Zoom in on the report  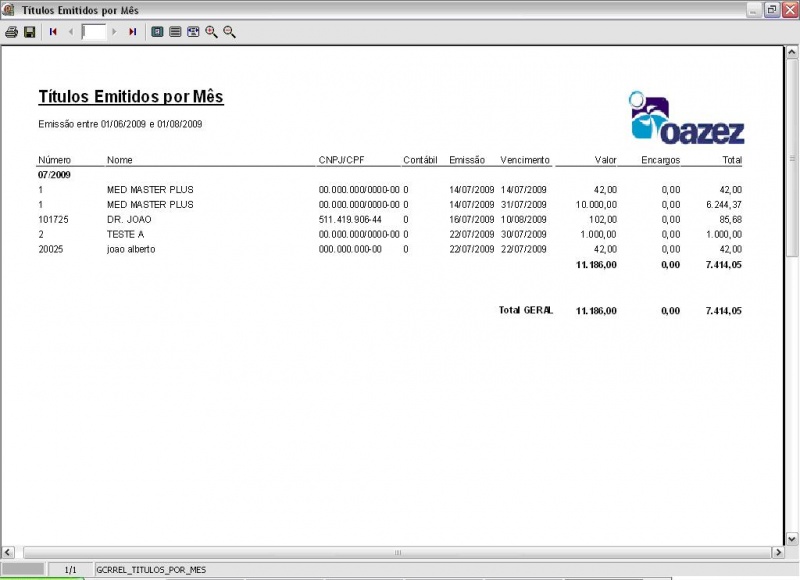pyautogui.click(x=211, y=32)
